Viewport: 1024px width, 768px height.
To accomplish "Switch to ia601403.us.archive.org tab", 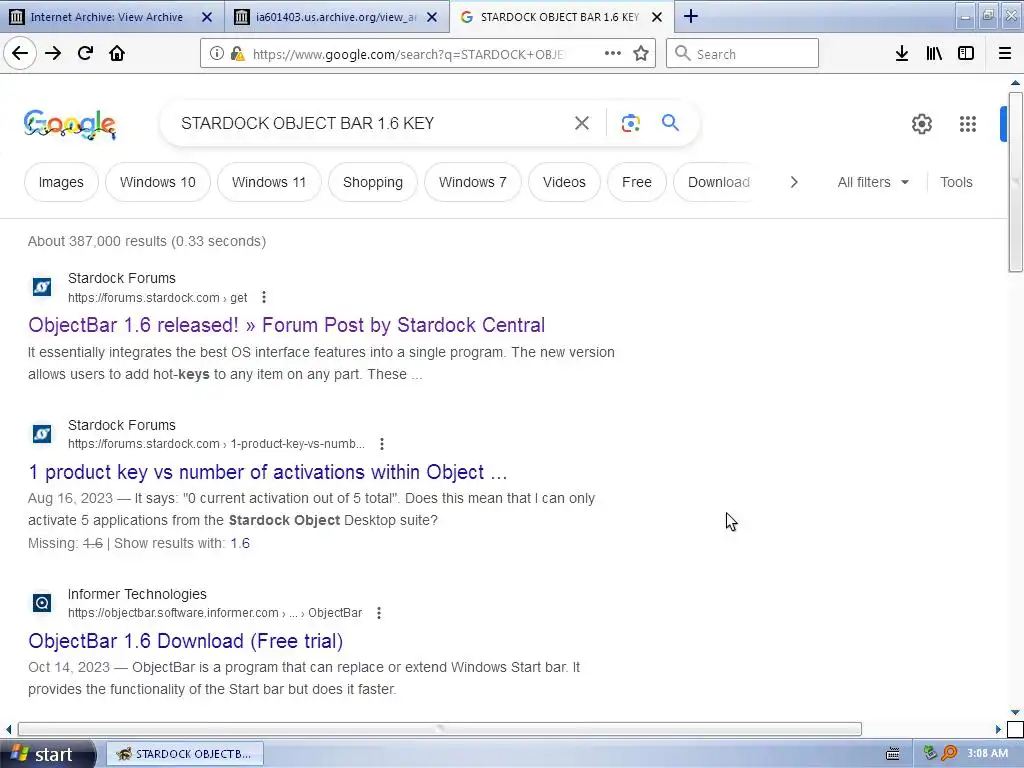I will (335, 17).
